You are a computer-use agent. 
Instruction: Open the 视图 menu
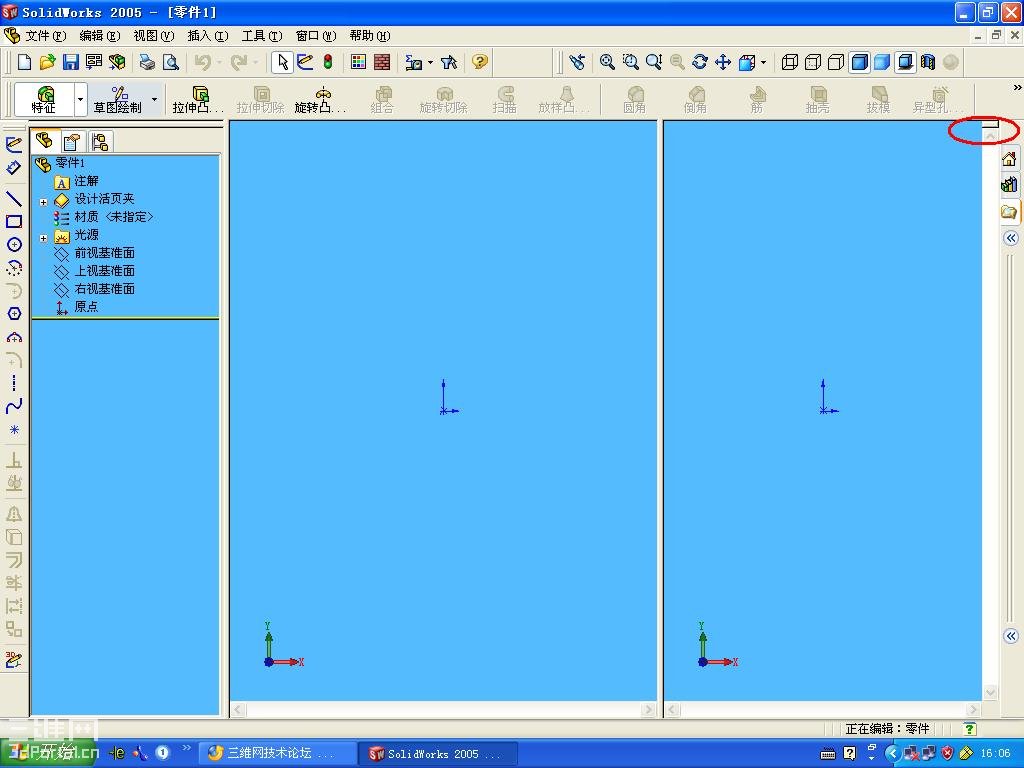(x=153, y=35)
